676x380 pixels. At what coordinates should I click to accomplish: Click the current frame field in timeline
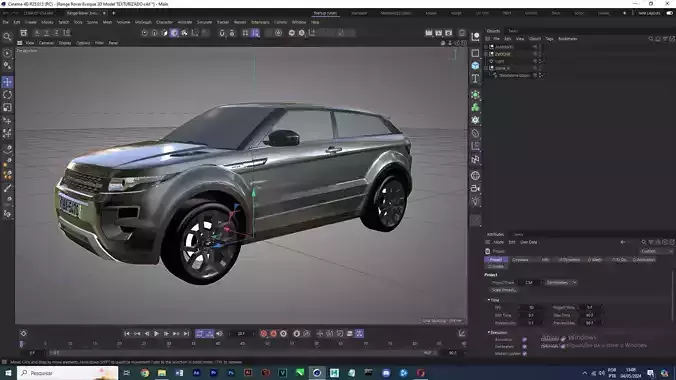tap(241, 333)
